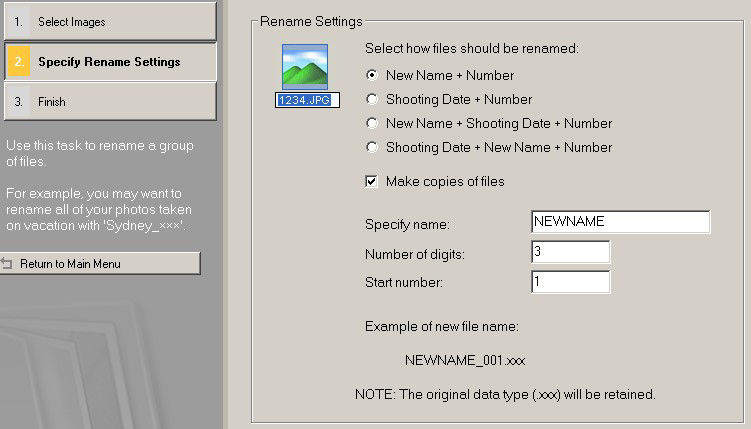Click the yellow step number 2 badge
751x429 pixels.
pyautogui.click(x=18, y=62)
